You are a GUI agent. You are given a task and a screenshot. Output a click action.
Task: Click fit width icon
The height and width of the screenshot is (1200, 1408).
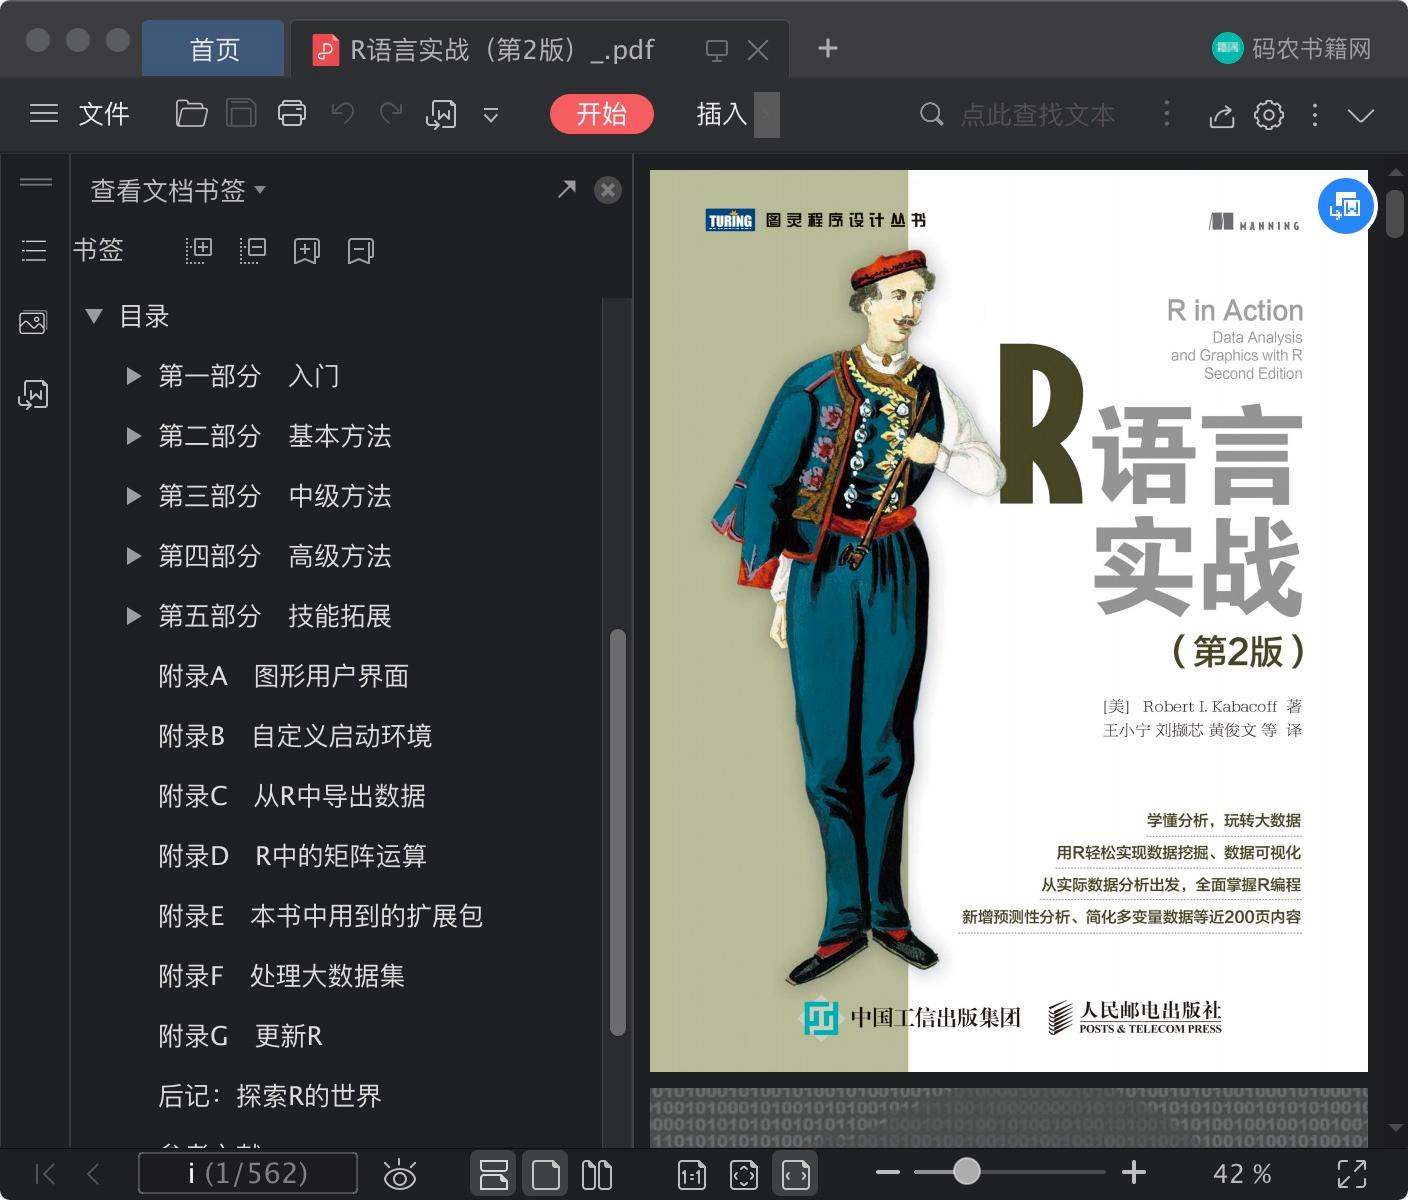[795, 1174]
